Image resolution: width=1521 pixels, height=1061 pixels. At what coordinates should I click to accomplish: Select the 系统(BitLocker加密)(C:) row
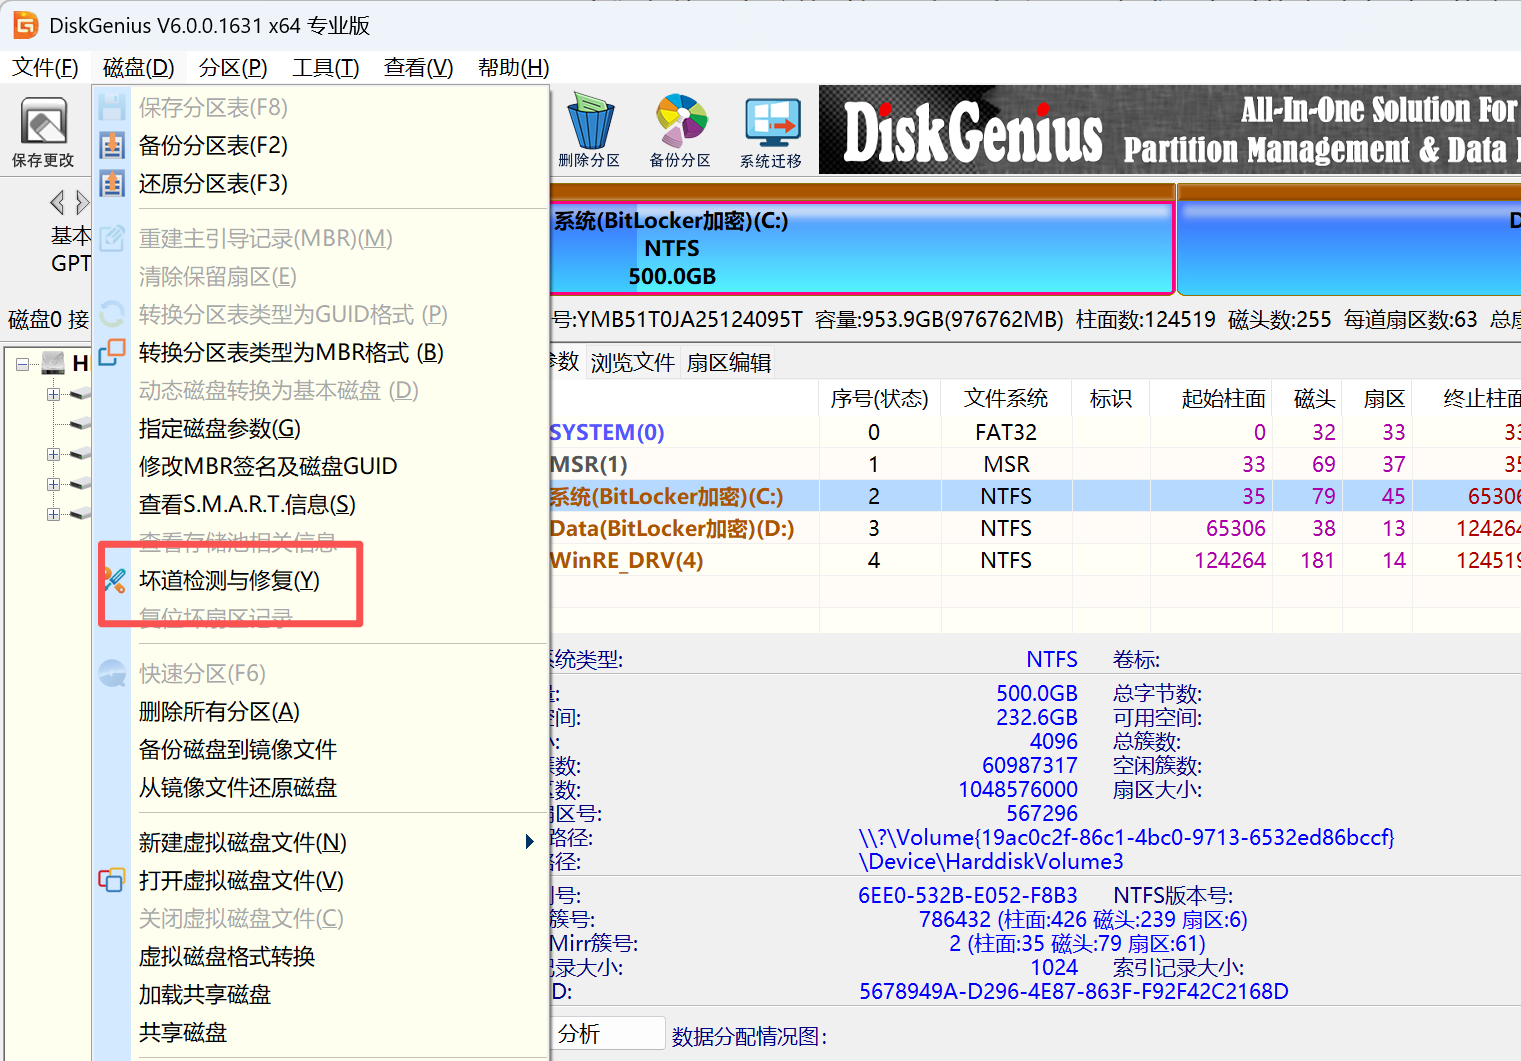pos(1035,496)
